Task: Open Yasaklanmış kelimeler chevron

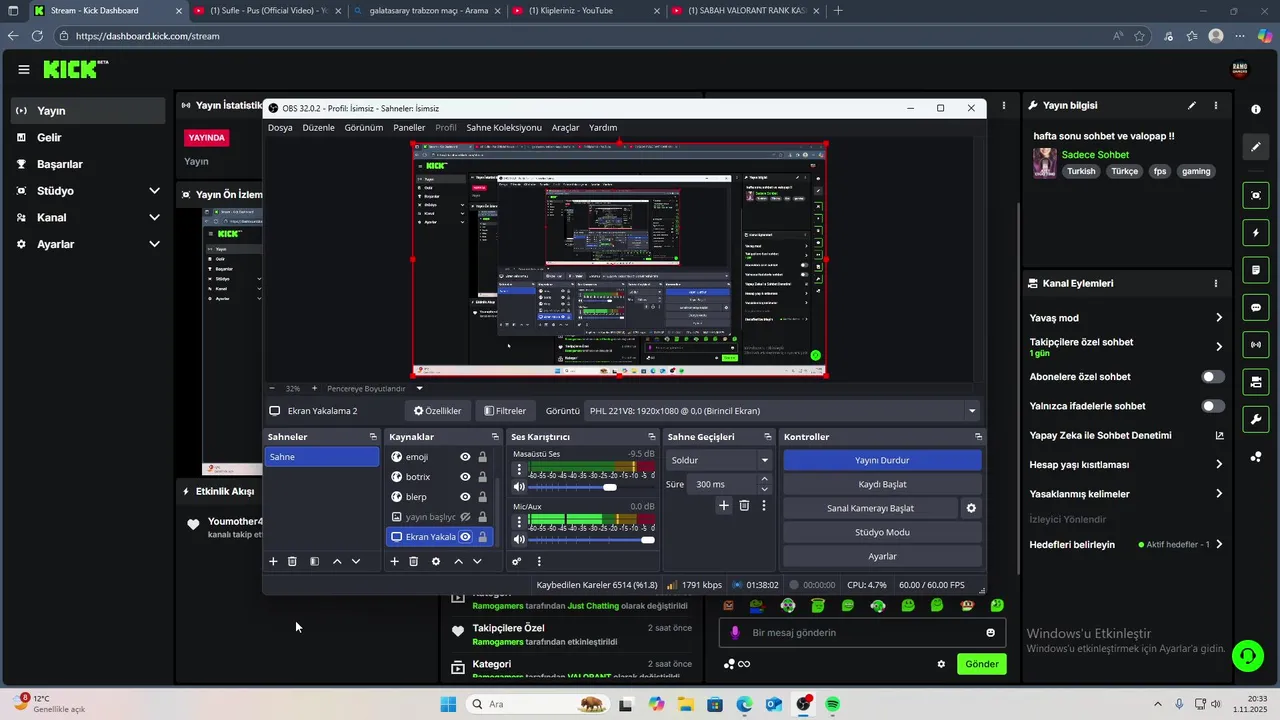Action: coord(1219,494)
